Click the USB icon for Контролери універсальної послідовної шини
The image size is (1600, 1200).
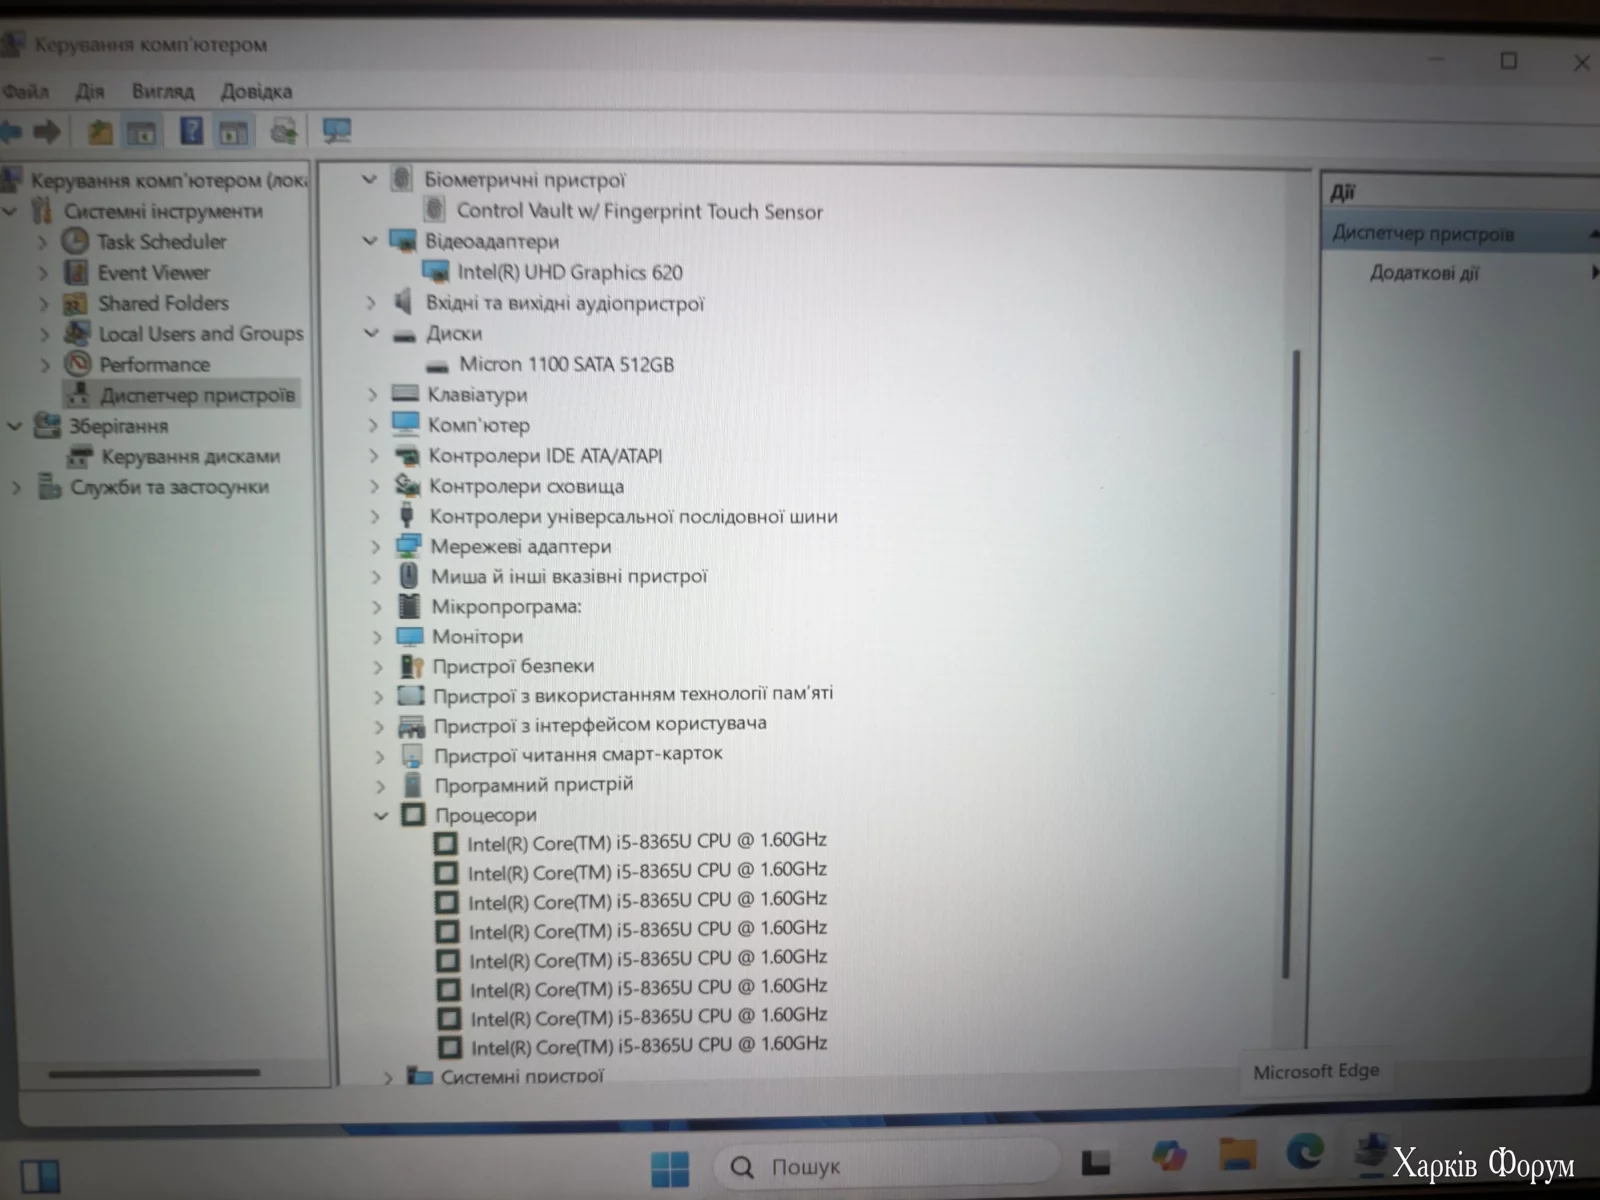tap(407, 516)
